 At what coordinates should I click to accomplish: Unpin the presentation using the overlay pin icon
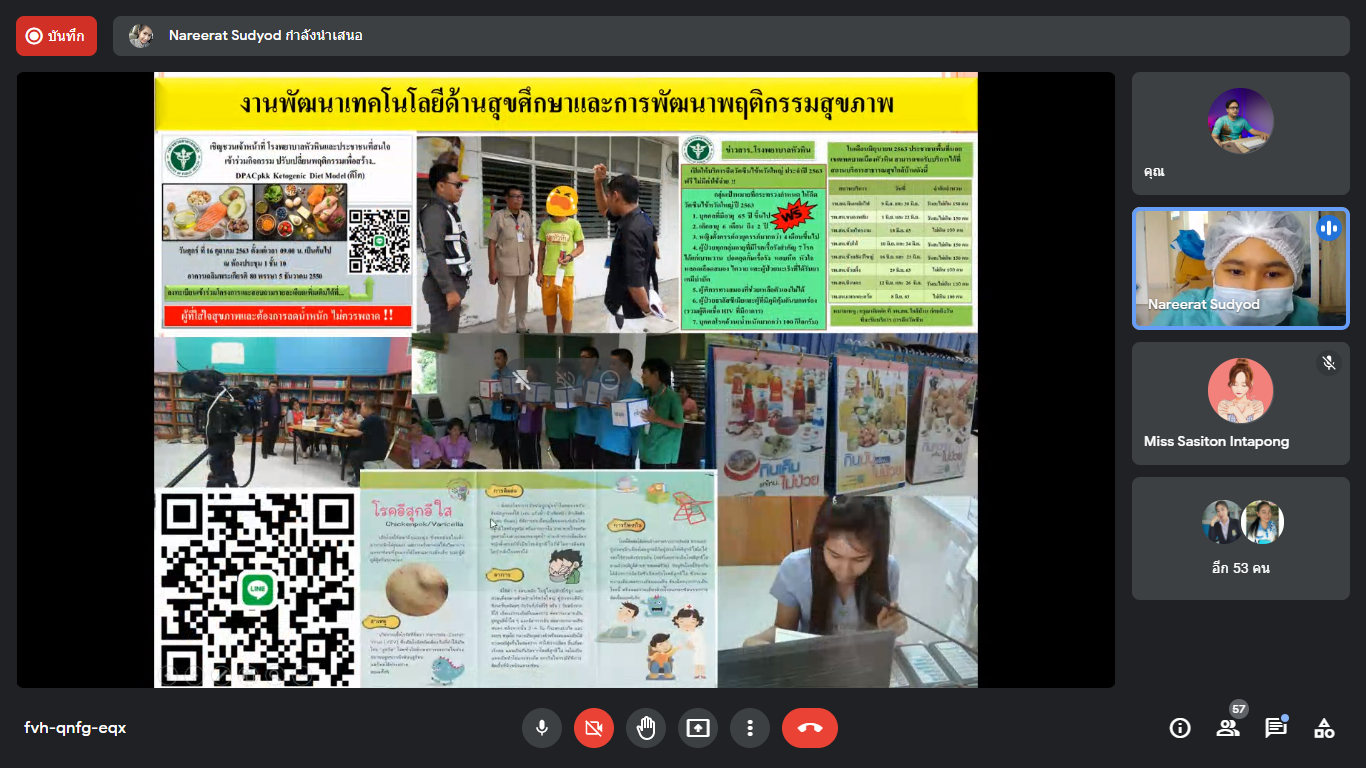[521, 379]
